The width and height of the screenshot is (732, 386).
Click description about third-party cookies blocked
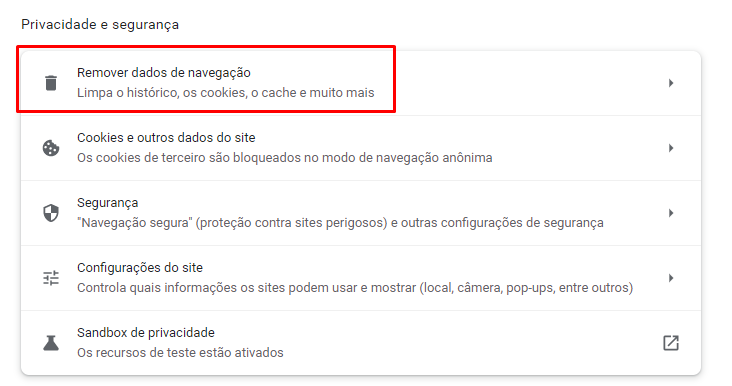tap(285, 158)
